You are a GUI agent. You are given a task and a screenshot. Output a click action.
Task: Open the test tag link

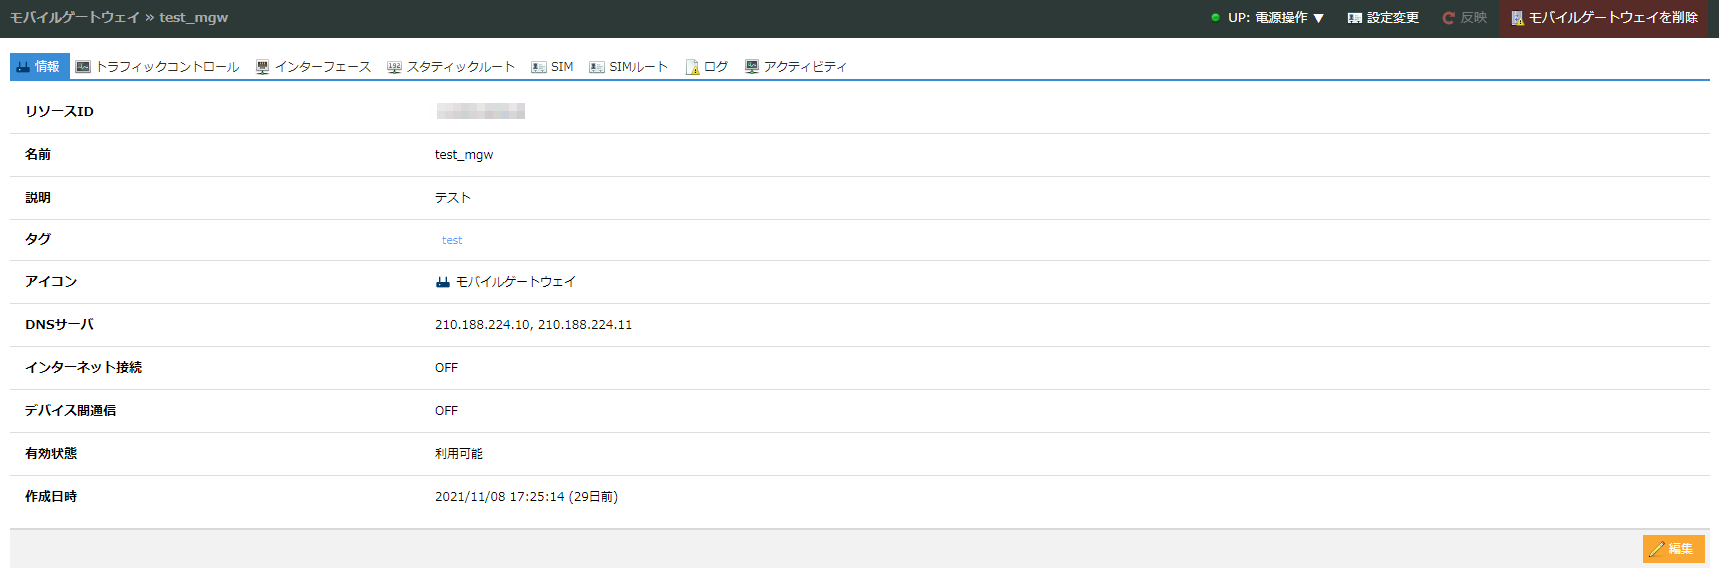pos(452,240)
